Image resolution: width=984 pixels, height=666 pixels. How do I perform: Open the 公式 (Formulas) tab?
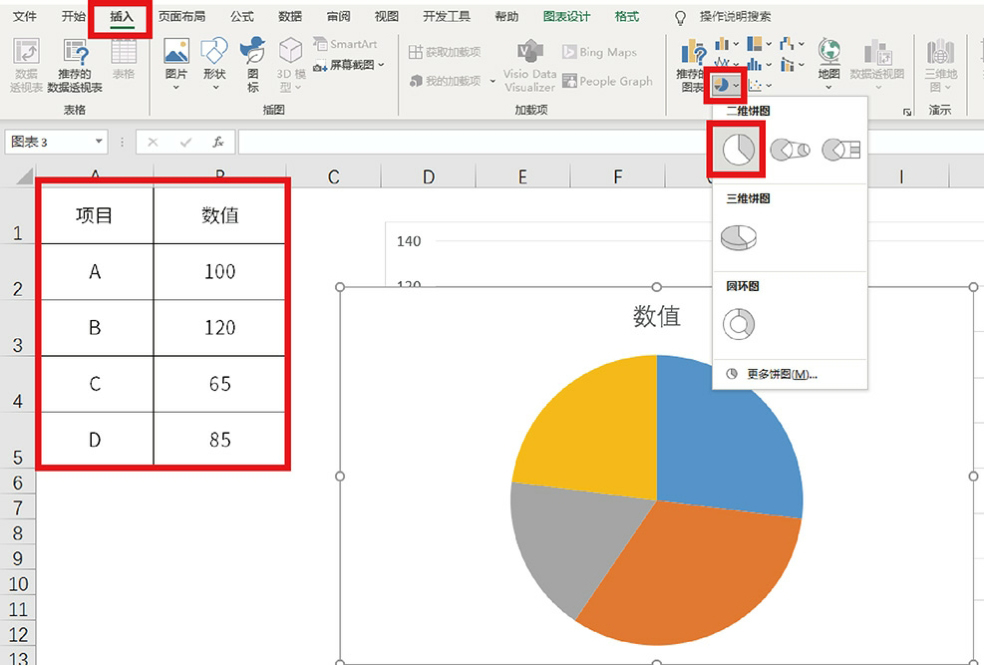[241, 17]
